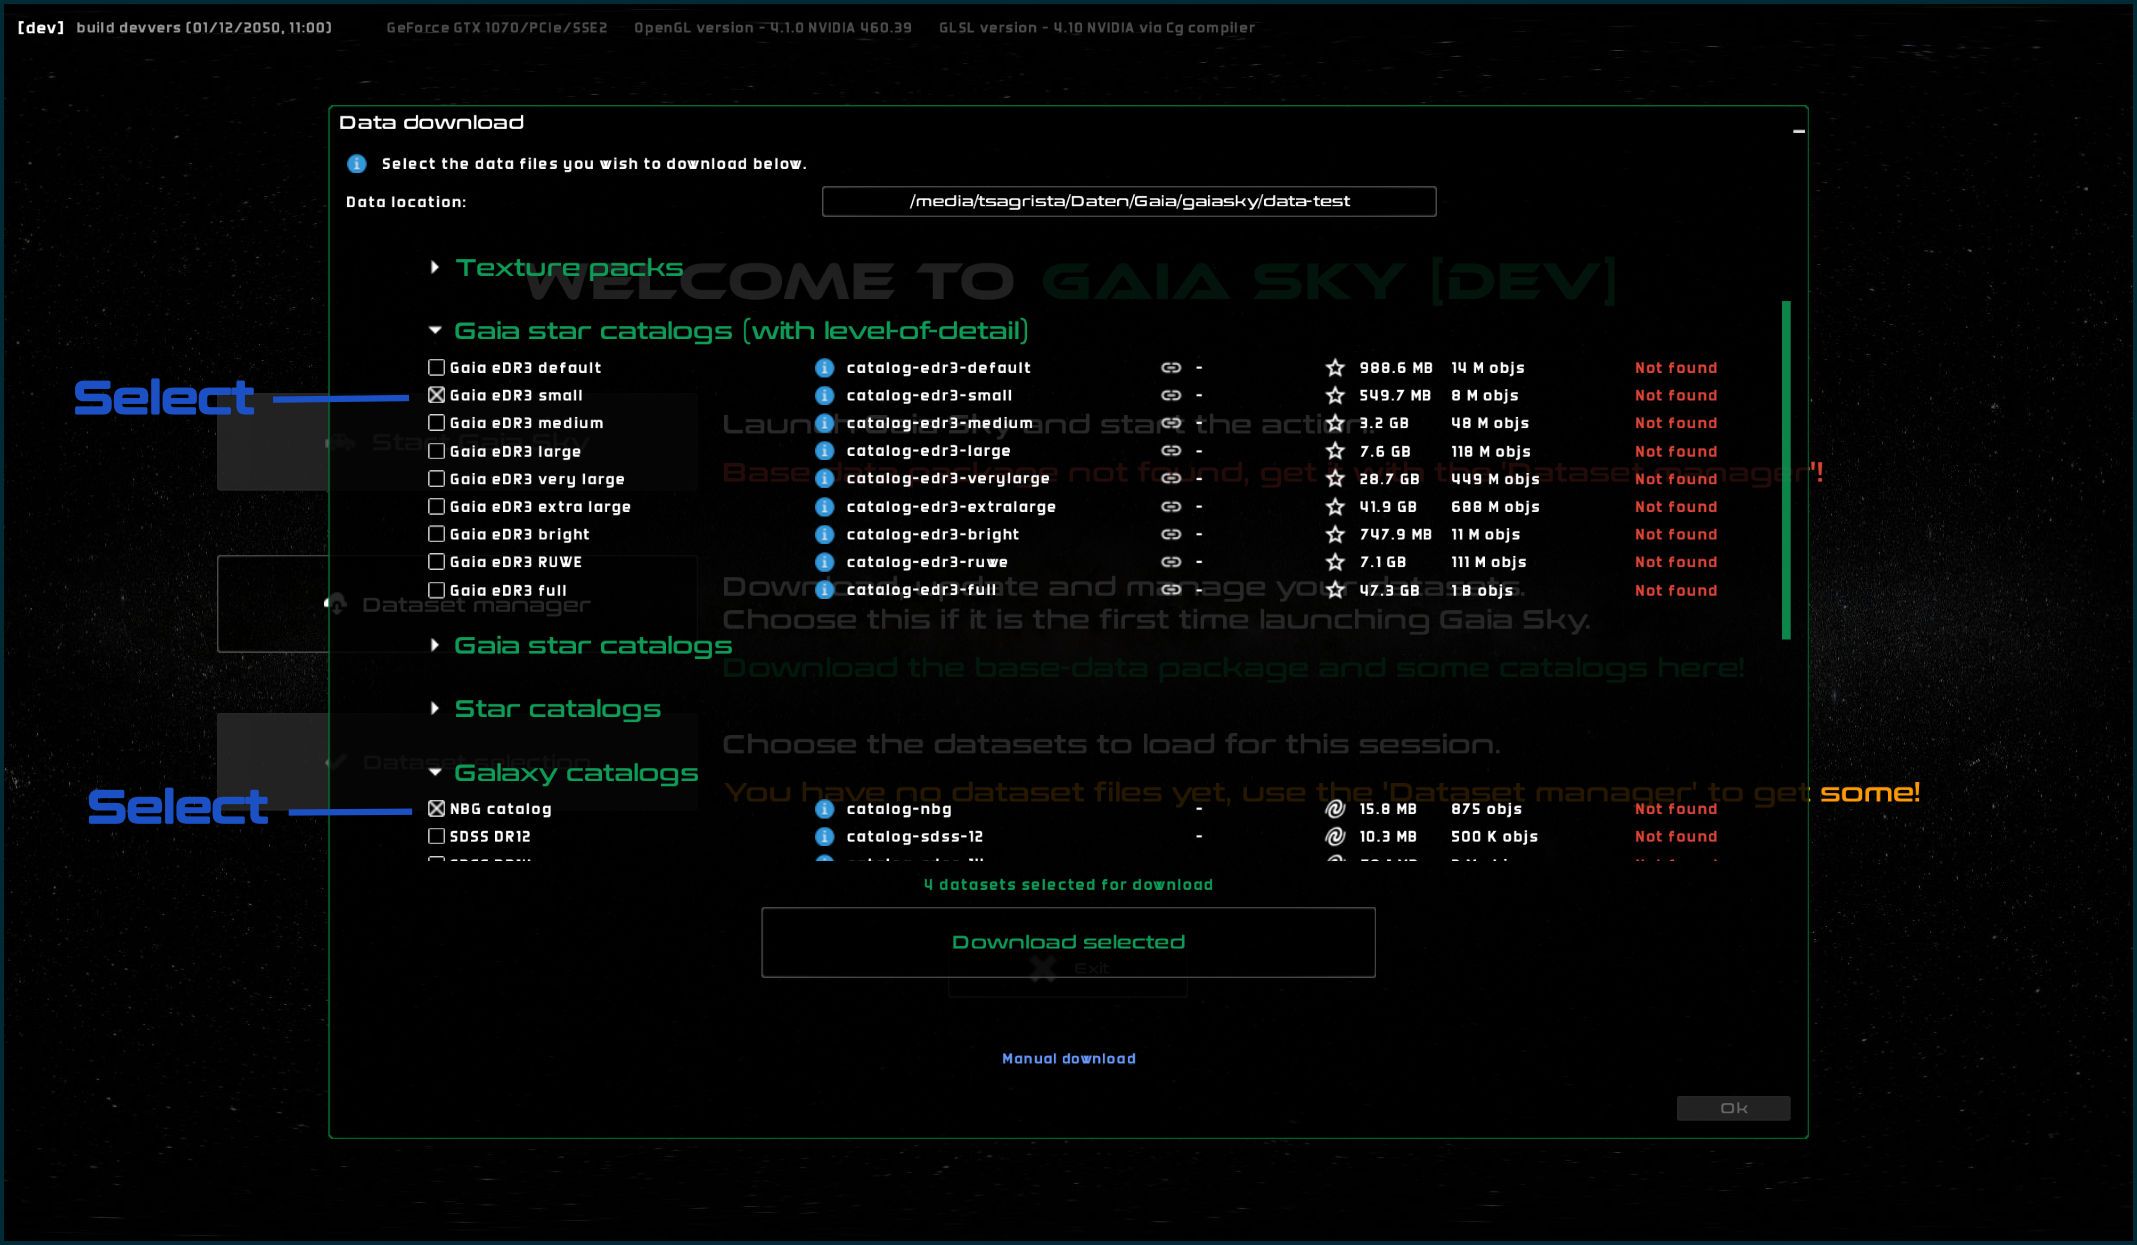This screenshot has height=1245, width=2137.
Task: View info for catalog-edr3-verylarge
Action: (824, 479)
